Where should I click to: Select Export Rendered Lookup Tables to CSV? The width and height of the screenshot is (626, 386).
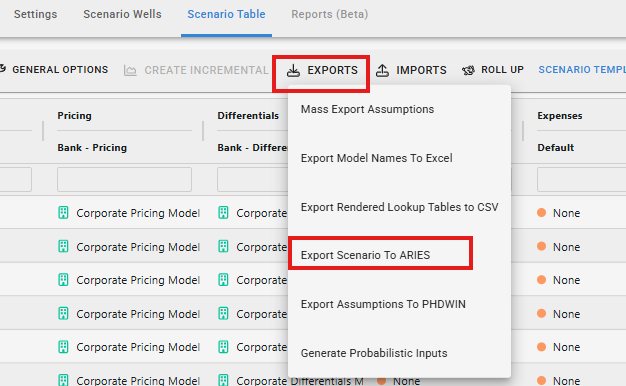(399, 207)
